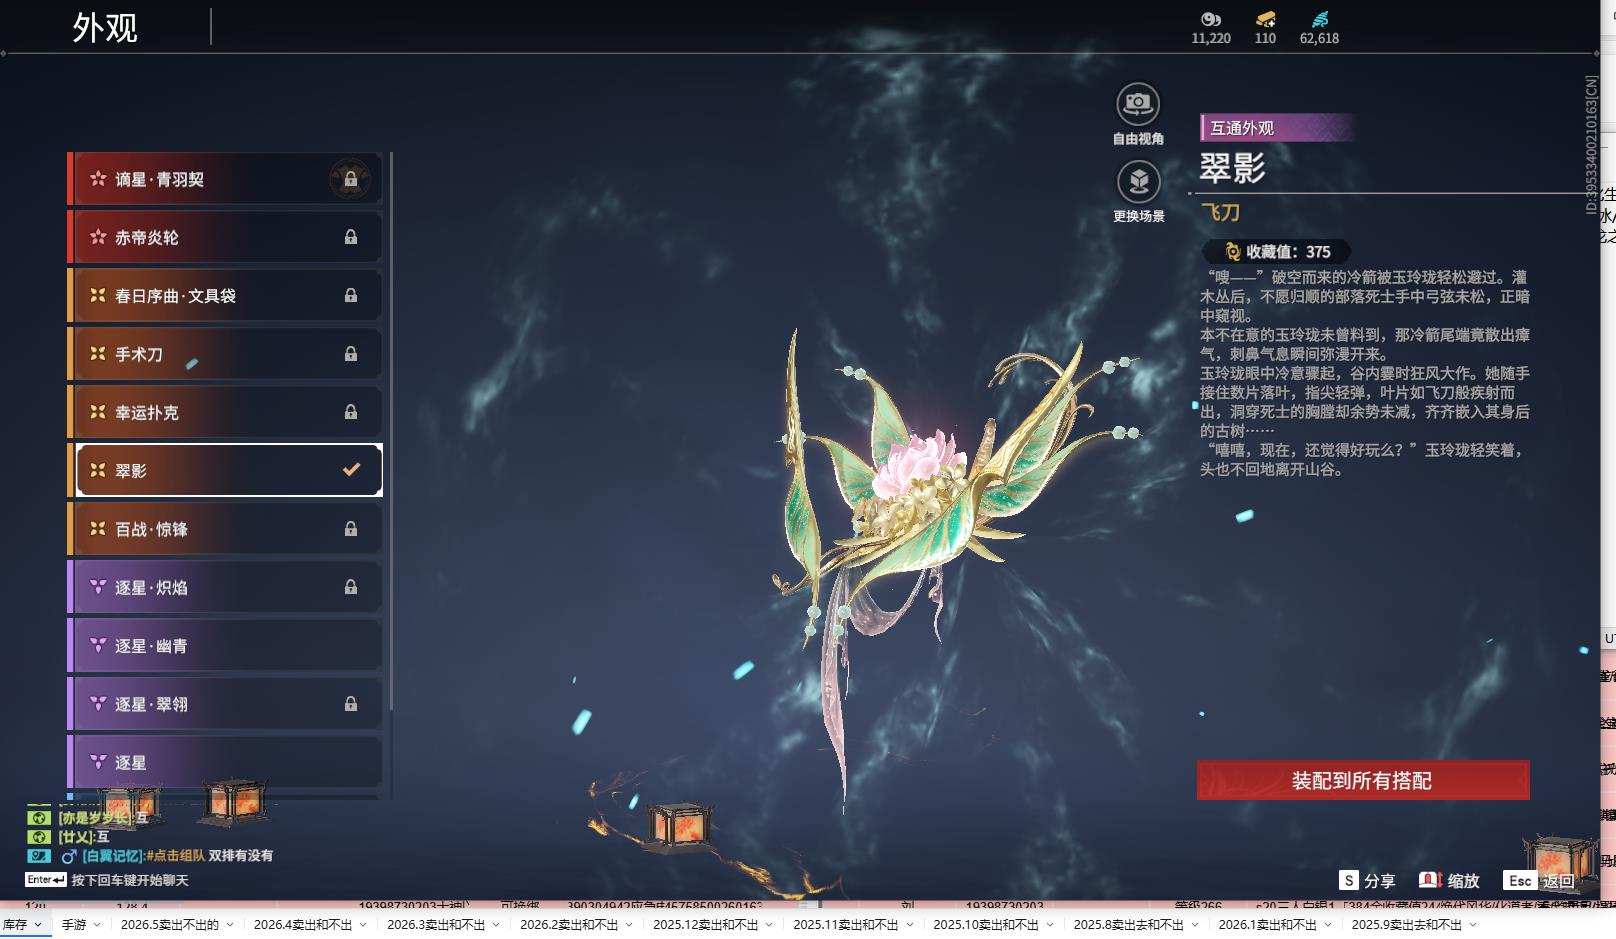This screenshot has width=1616, height=939.
Task: Select the 春日序曲·文具袋 skin row
Action: click(x=225, y=295)
